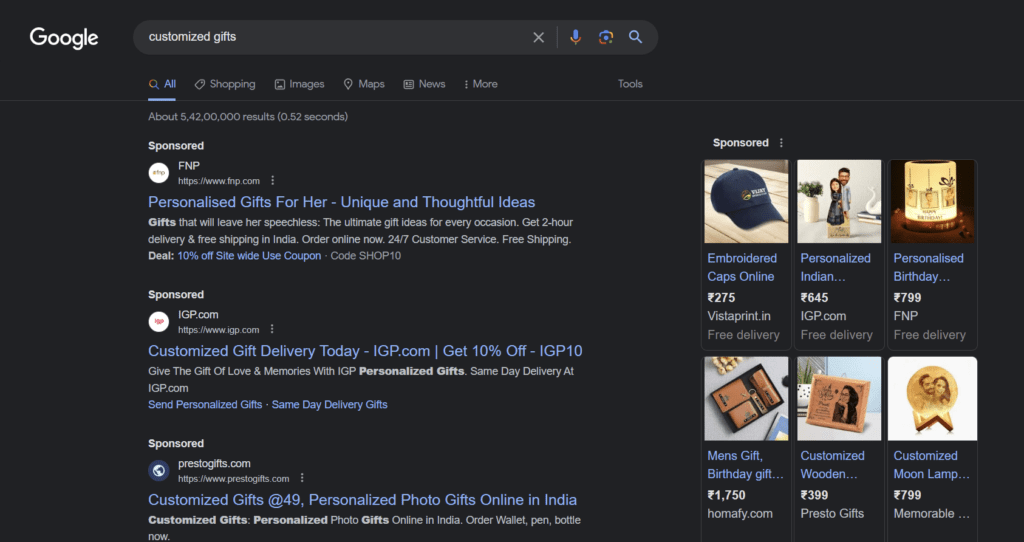Click the Presto Gifts seller name
Viewport: 1024px width, 542px height.
tap(832, 514)
